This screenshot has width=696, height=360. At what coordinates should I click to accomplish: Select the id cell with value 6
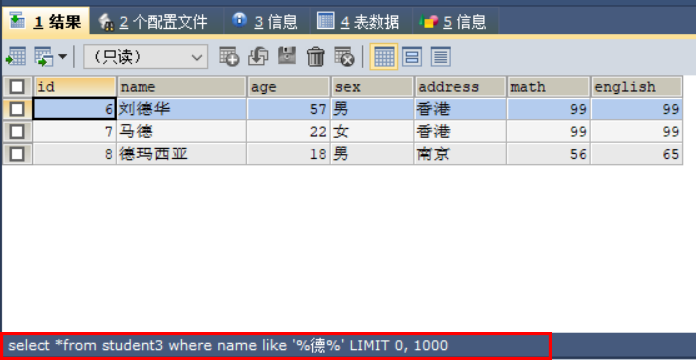pos(75,109)
